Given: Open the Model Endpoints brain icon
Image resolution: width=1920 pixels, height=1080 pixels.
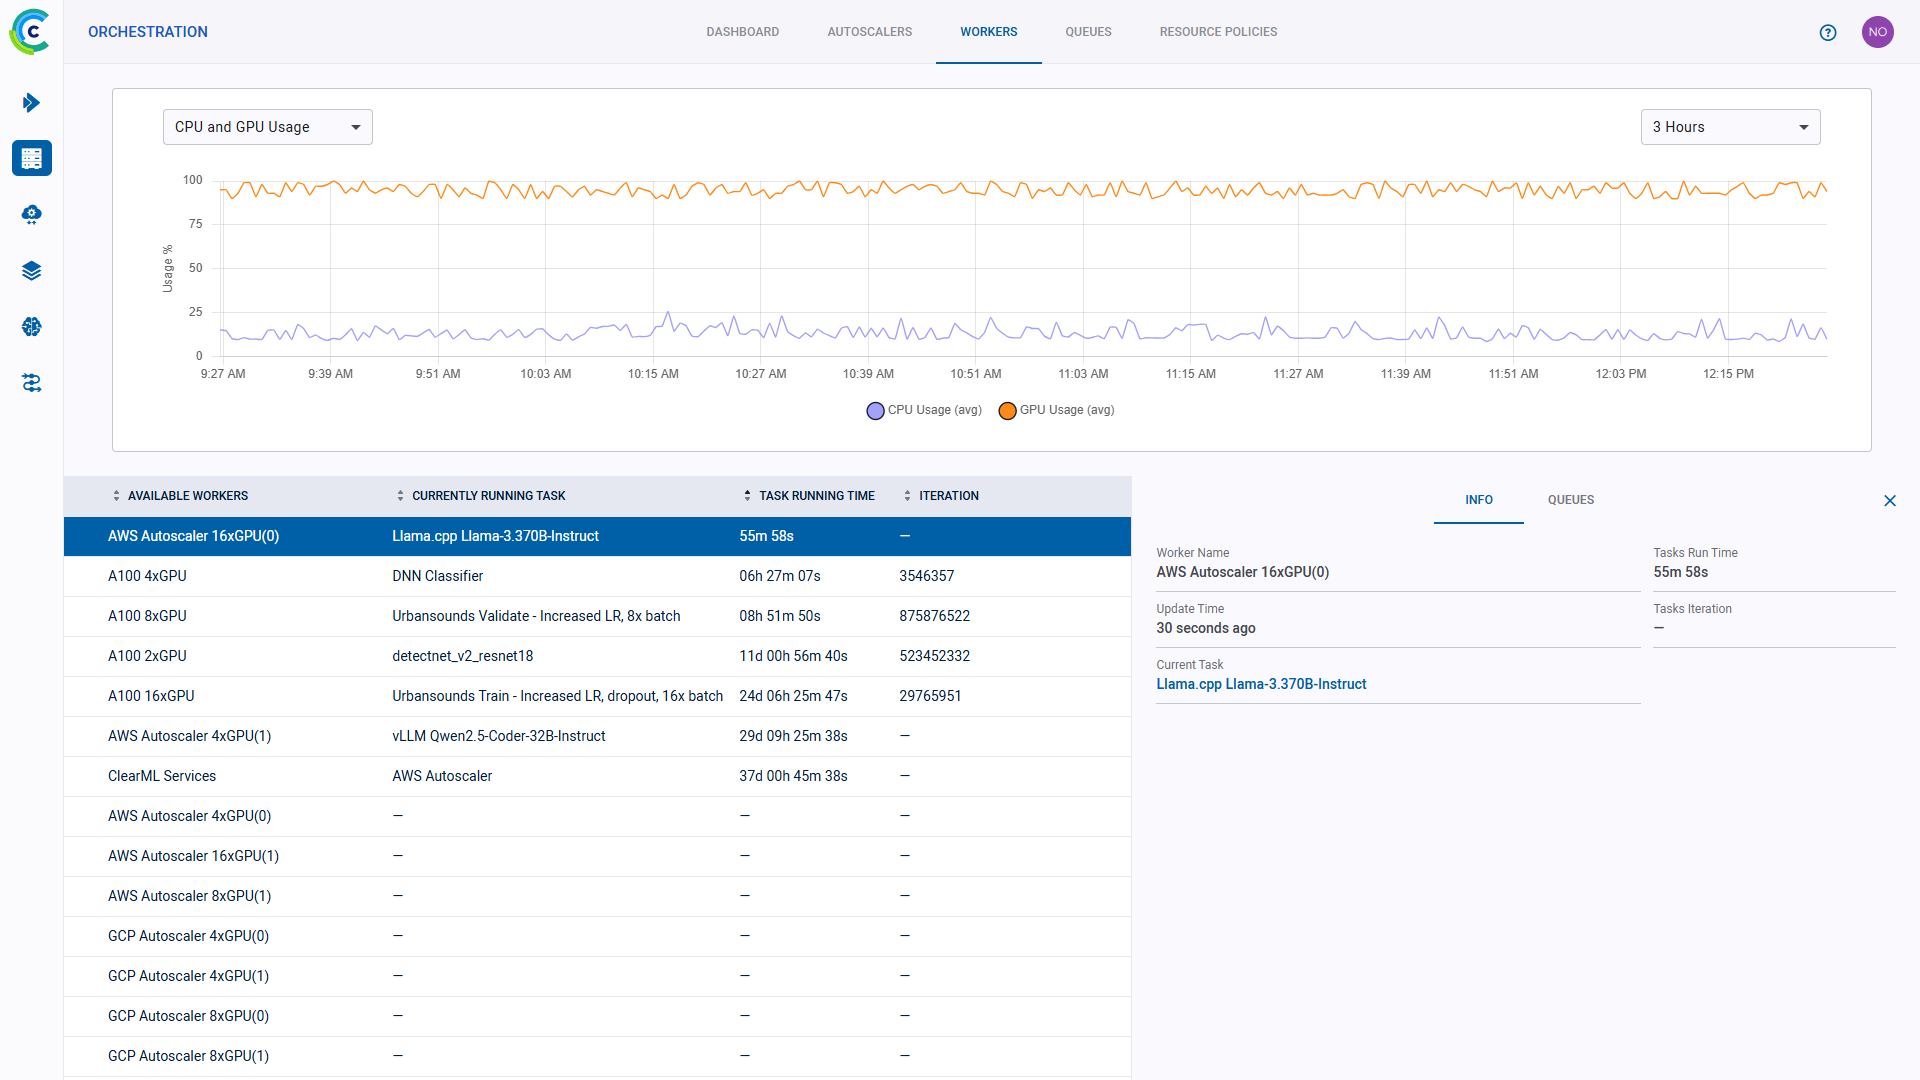Looking at the screenshot, I should 31,327.
